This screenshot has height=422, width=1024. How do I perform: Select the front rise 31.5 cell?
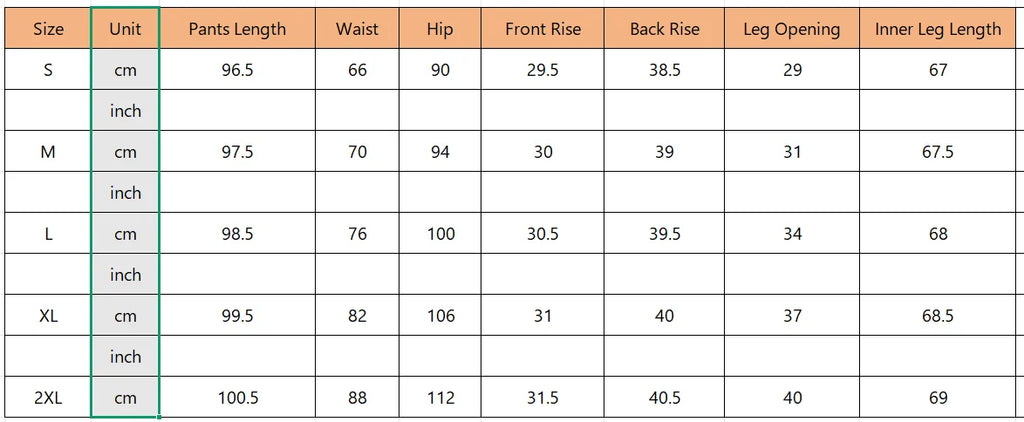click(543, 397)
